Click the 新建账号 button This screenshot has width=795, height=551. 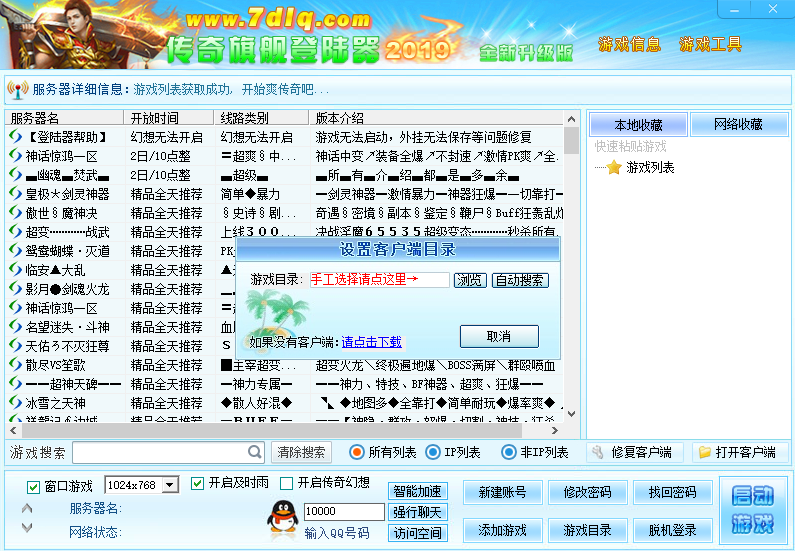(x=502, y=492)
